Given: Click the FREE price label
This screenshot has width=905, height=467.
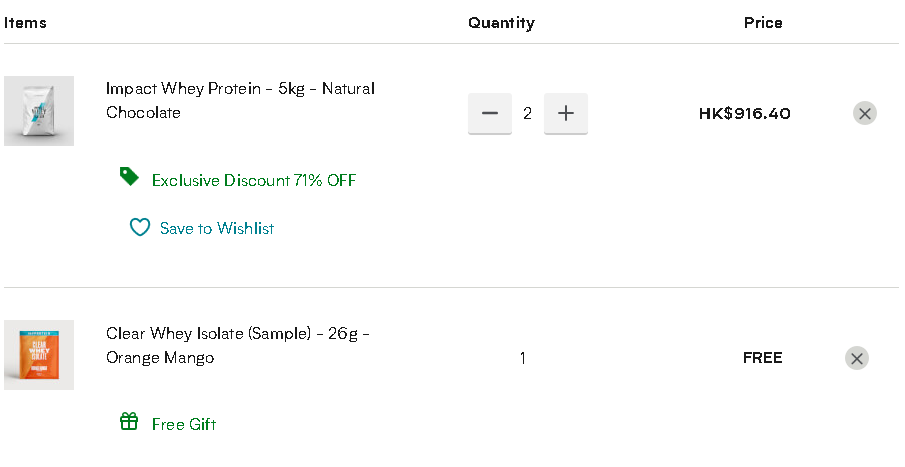Looking at the screenshot, I should [762, 358].
